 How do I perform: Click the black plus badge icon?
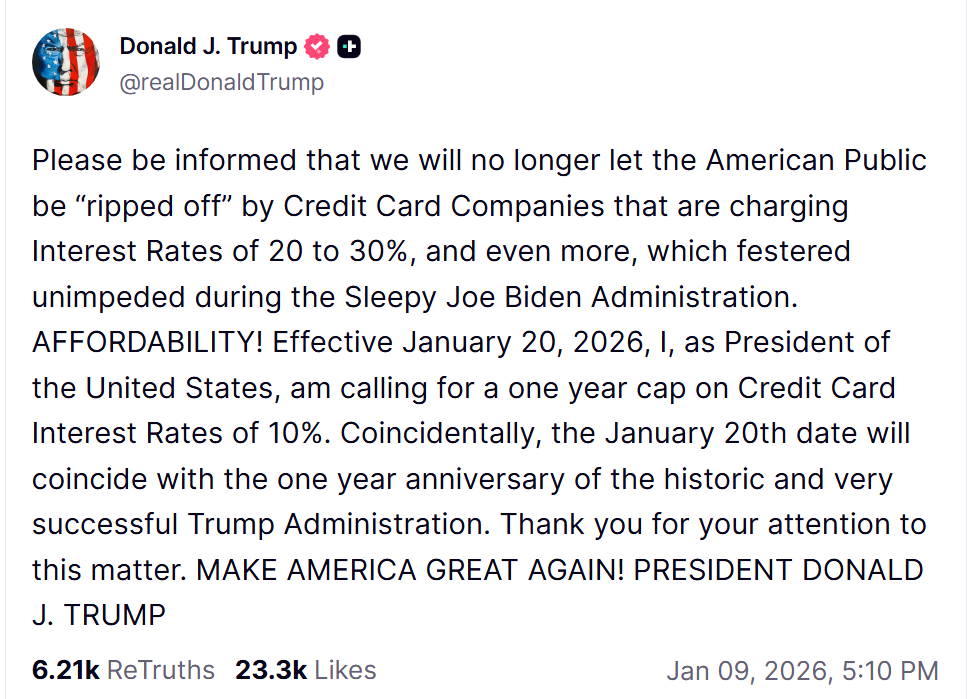349,46
